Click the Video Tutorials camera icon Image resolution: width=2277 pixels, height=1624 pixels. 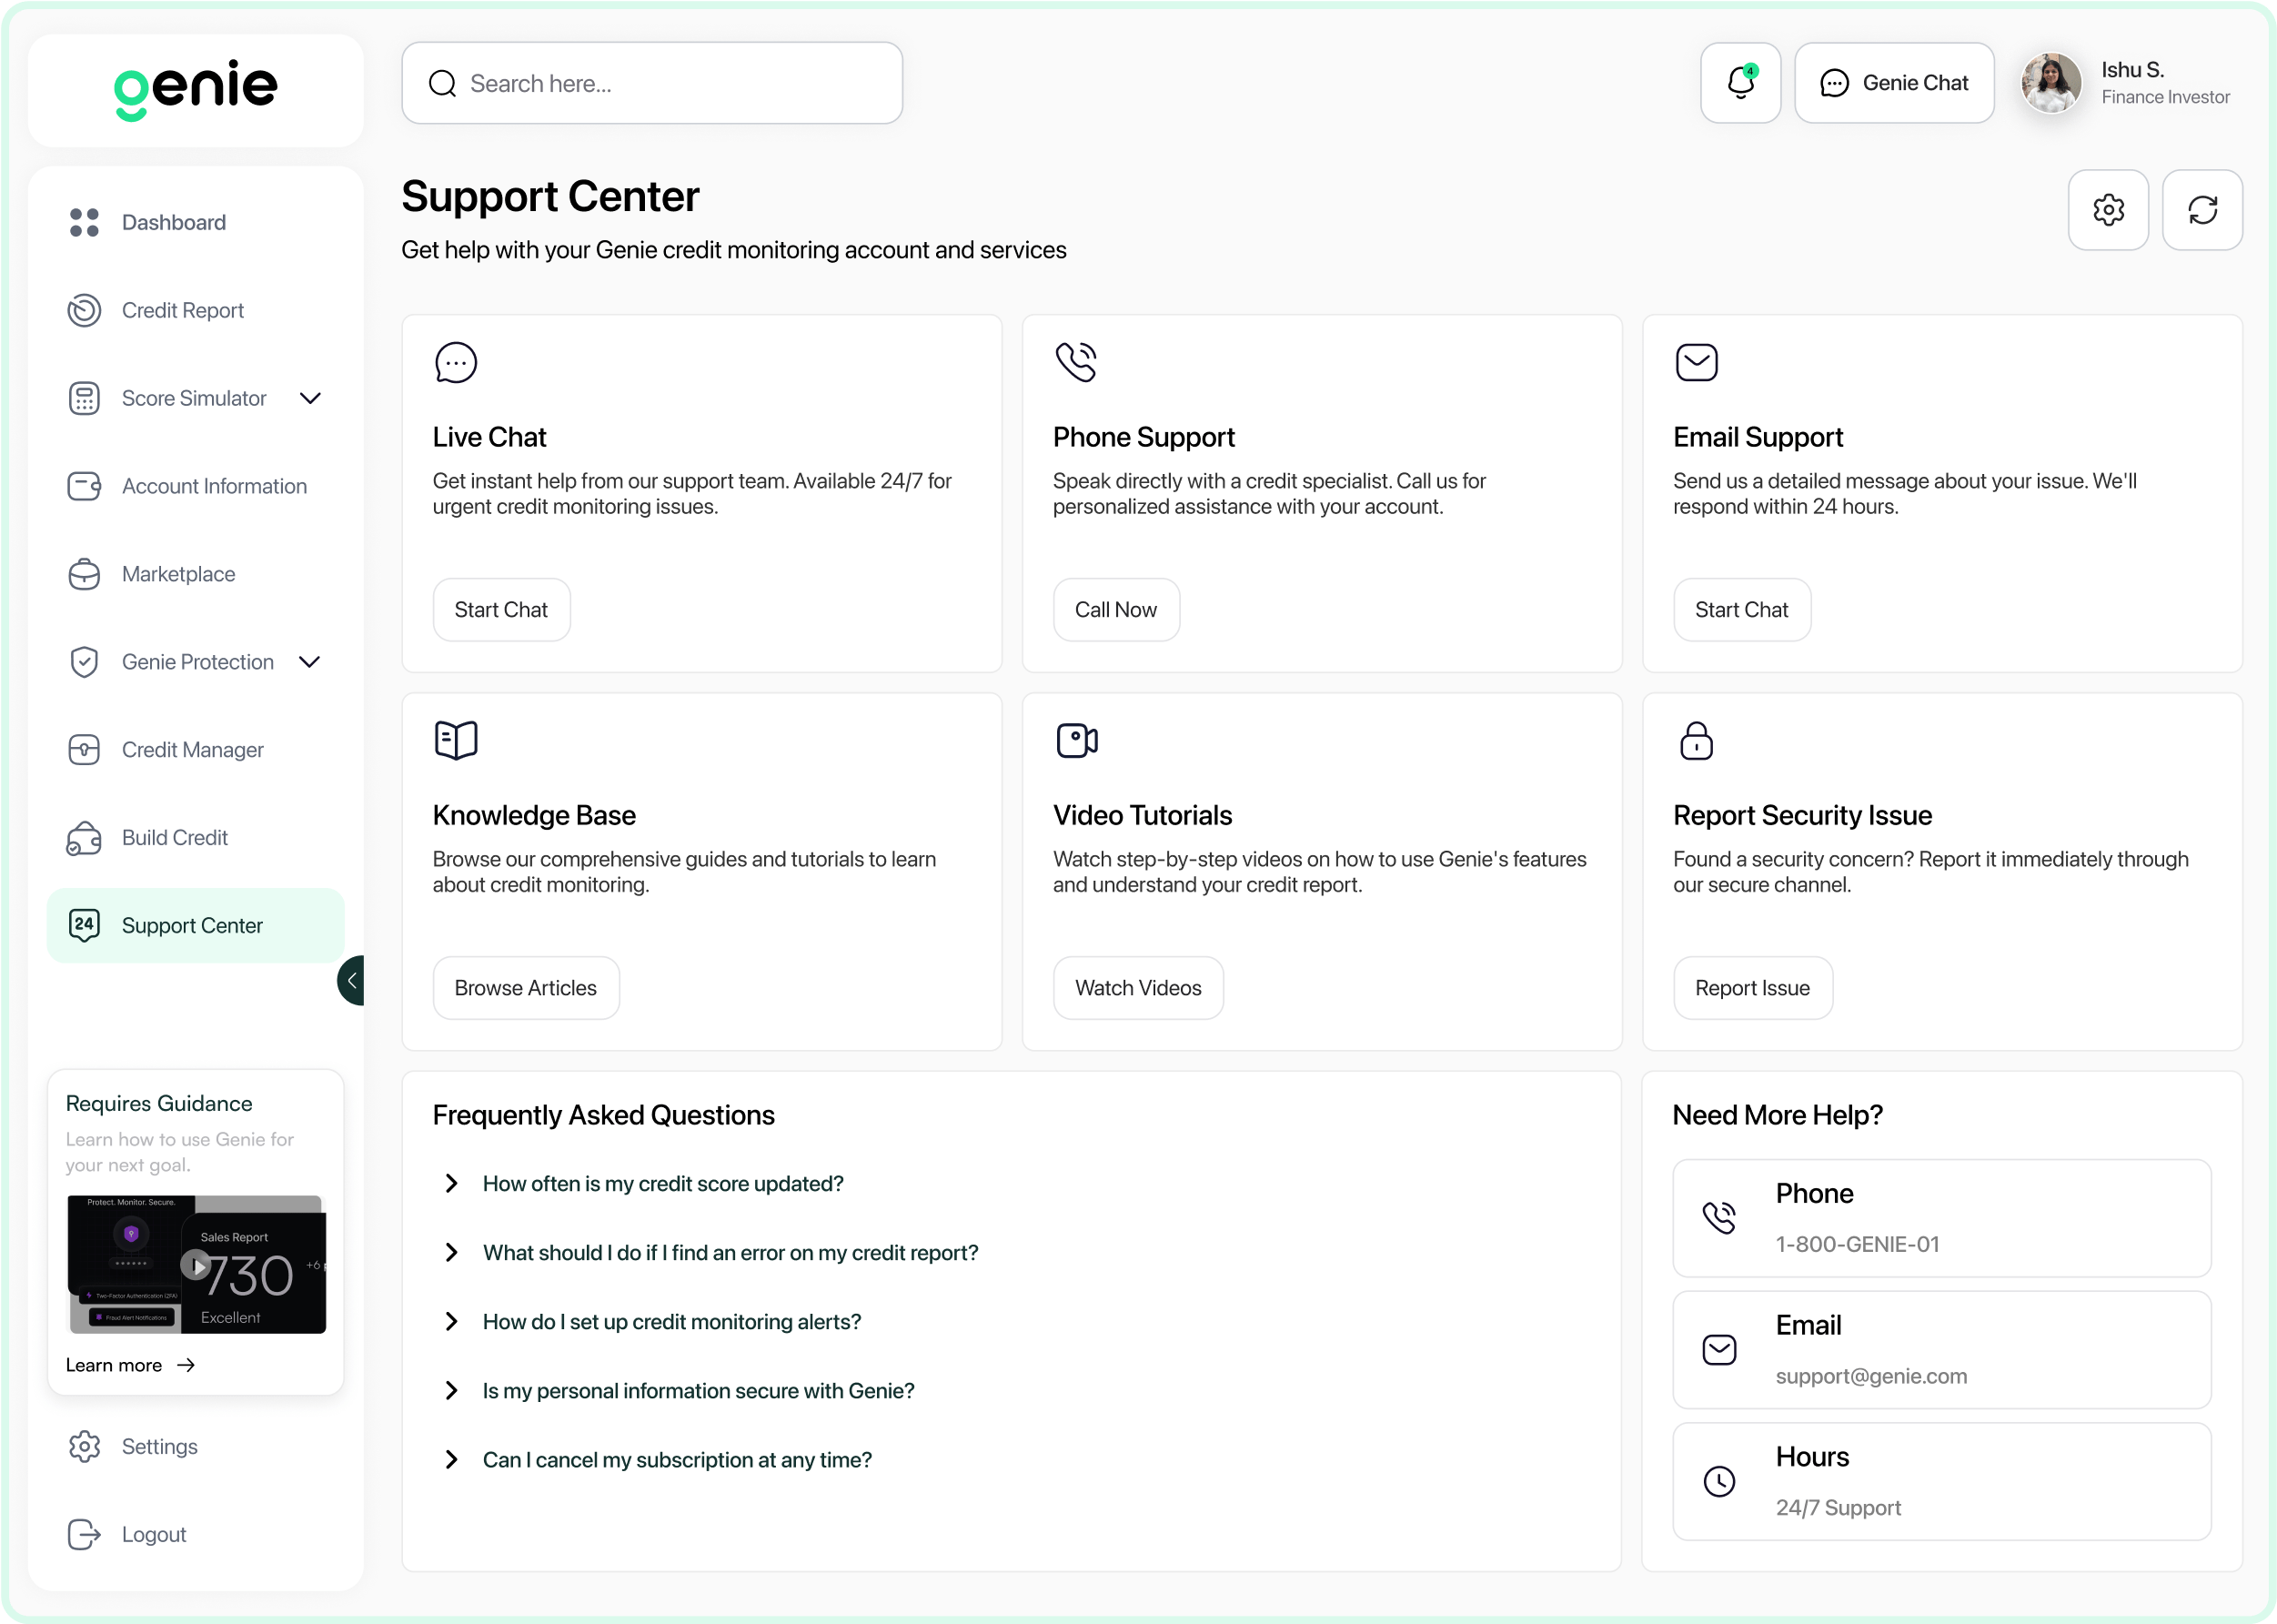(x=1076, y=741)
